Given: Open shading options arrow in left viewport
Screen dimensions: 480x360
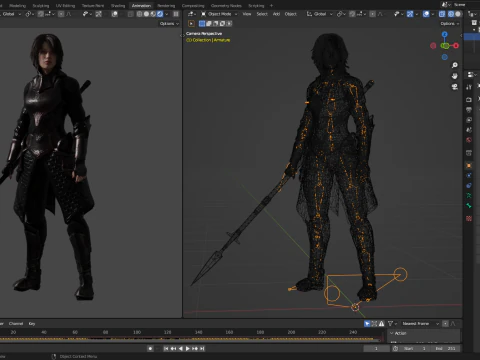Looking at the screenshot, I should coord(167,14).
